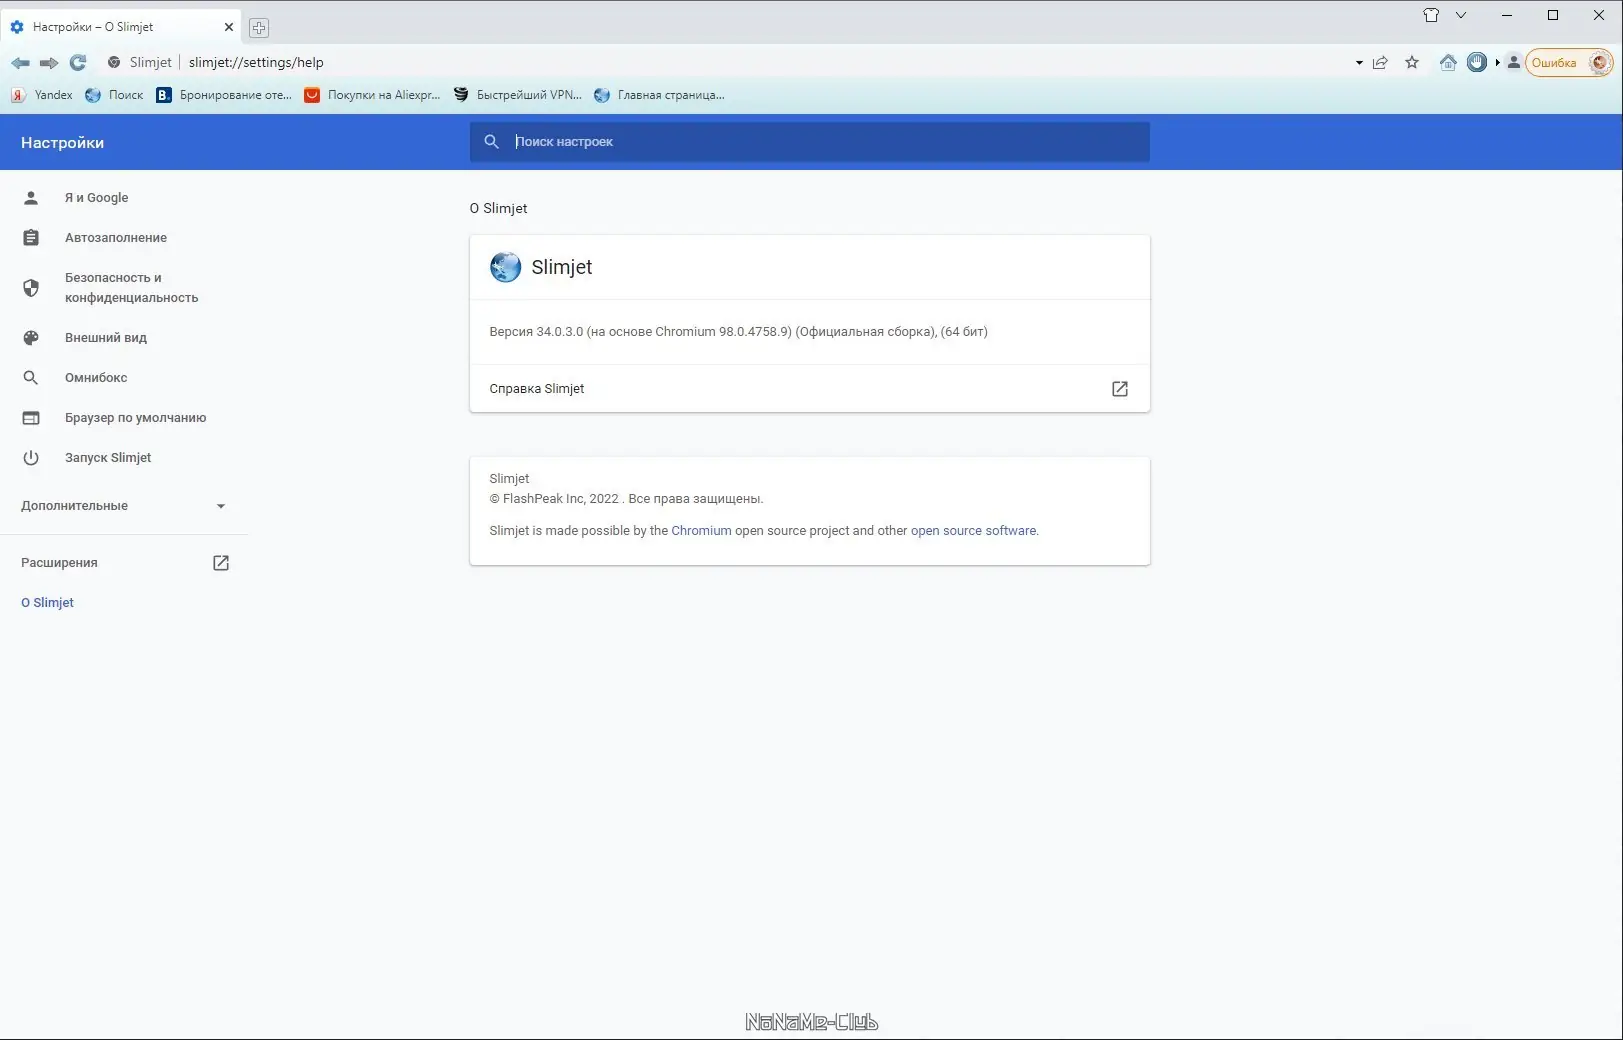Open the profile user icon
The image size is (1623, 1040).
point(1514,62)
